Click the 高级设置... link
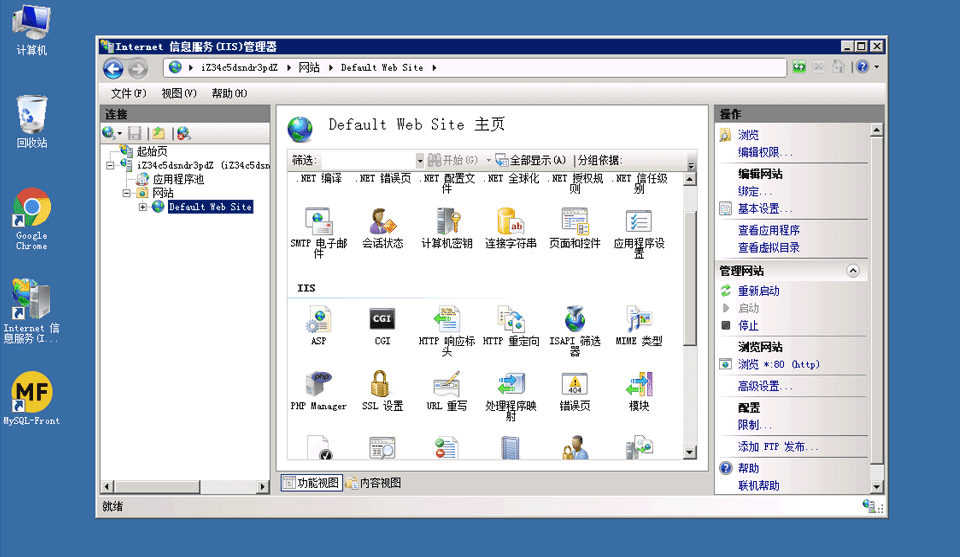 765,386
